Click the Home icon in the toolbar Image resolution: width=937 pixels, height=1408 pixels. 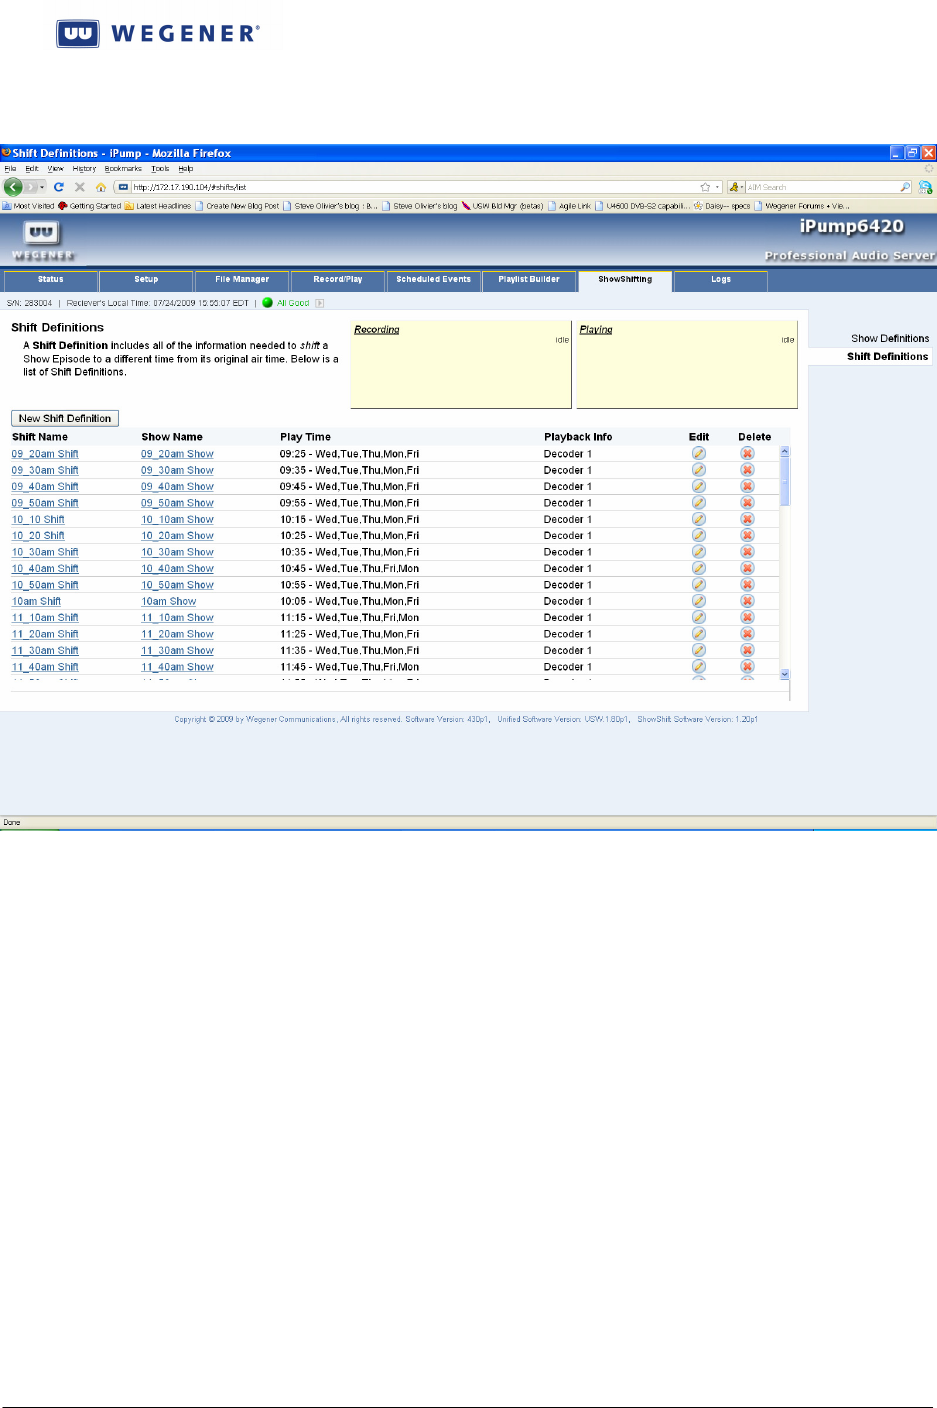(101, 187)
